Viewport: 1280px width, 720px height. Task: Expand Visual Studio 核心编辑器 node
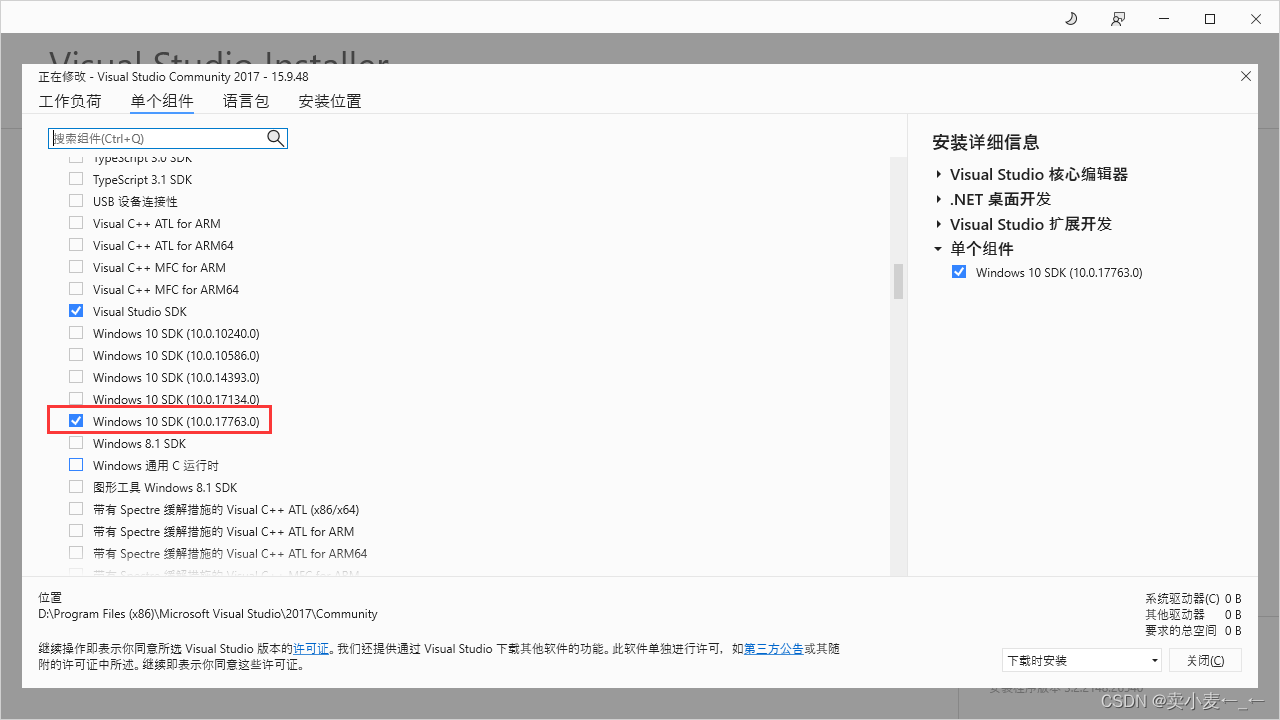point(939,175)
